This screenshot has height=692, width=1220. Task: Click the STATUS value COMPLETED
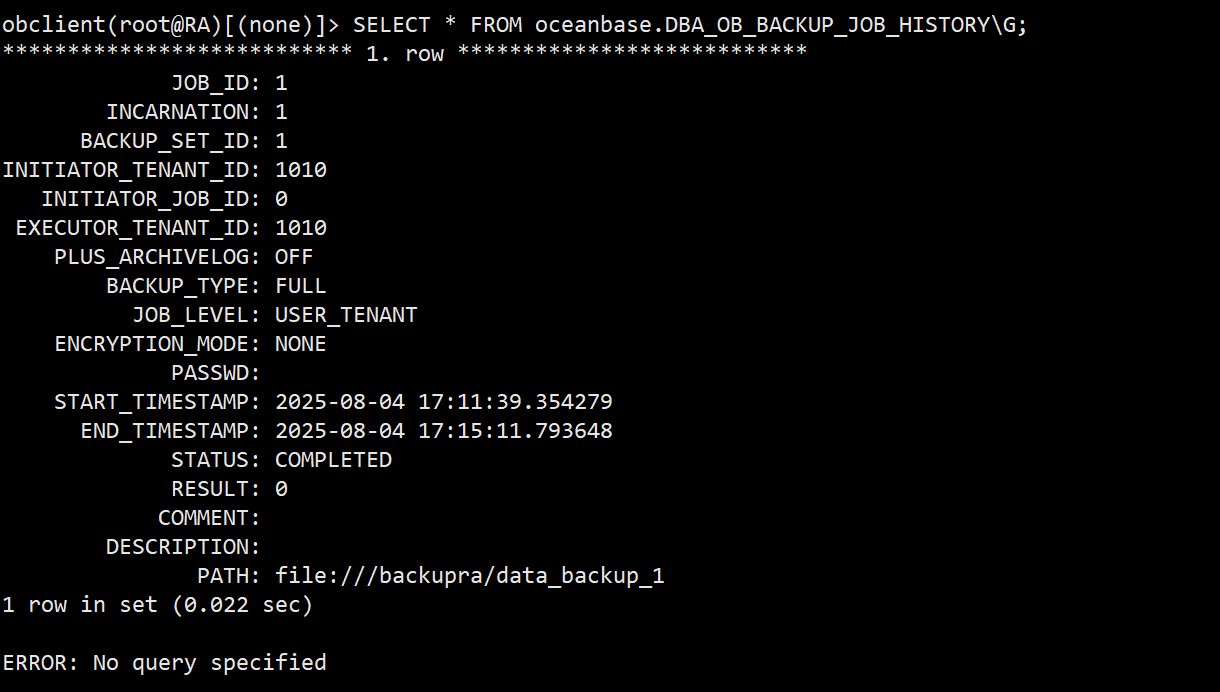(333, 460)
